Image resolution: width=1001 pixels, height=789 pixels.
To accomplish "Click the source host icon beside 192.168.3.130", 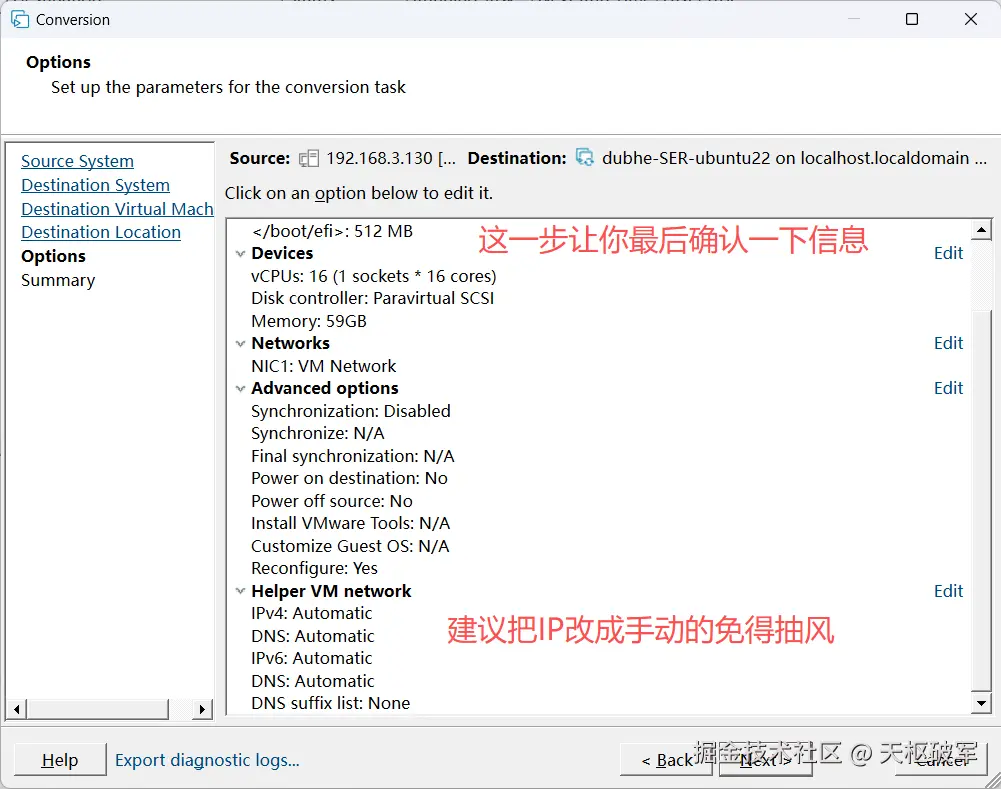I will click(x=309, y=158).
